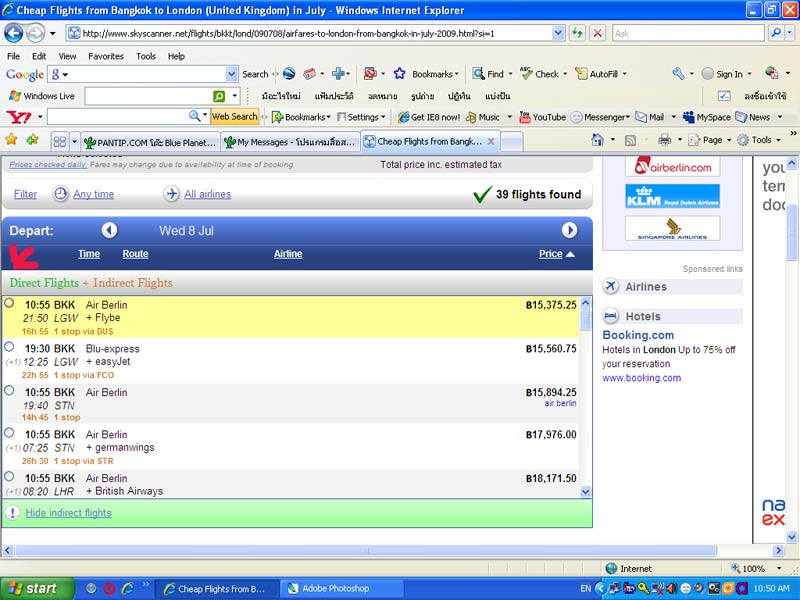800x600 pixels.
Task: Click the Yahoo toolbar MySpace icon
Action: [x=688, y=117]
